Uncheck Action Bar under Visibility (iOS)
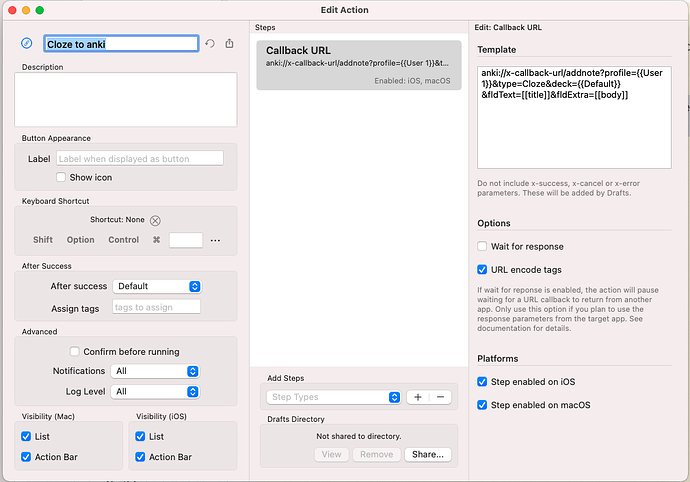This screenshot has width=690, height=482. click(140, 457)
